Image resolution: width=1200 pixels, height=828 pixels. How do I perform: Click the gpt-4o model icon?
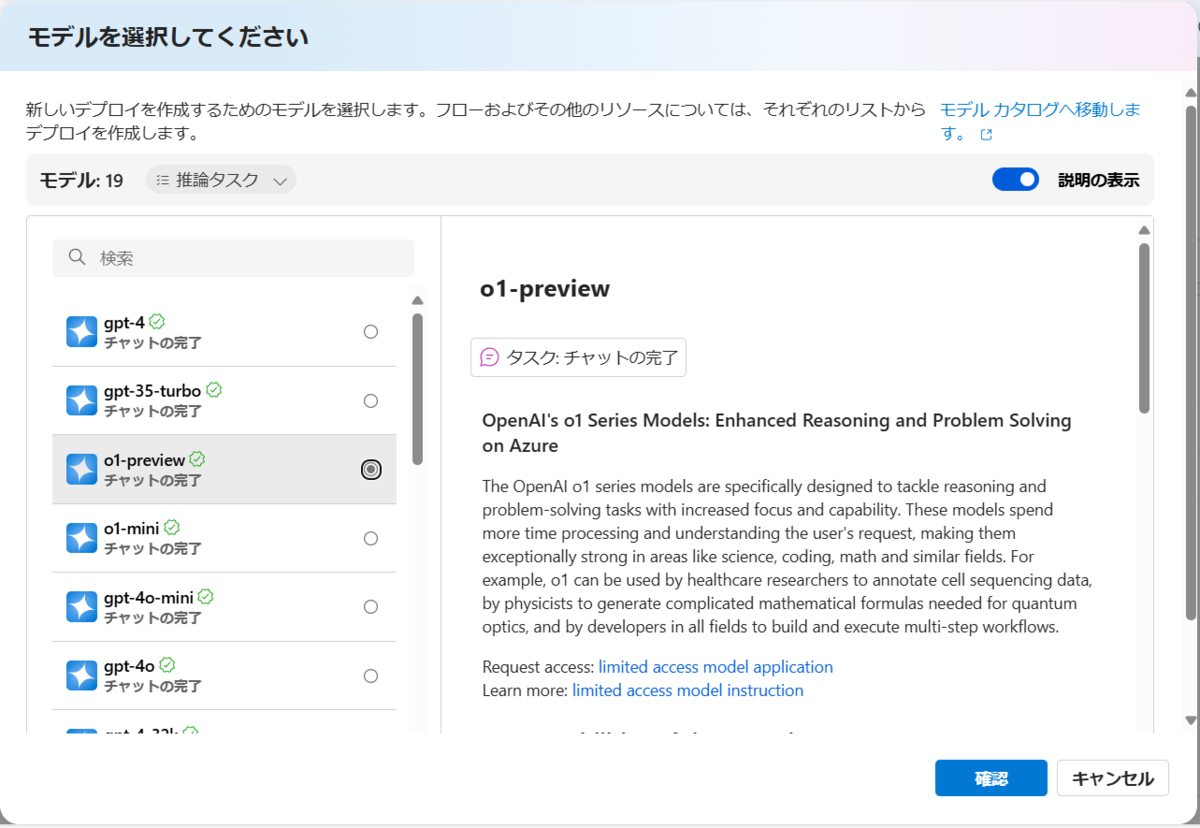tap(82, 675)
